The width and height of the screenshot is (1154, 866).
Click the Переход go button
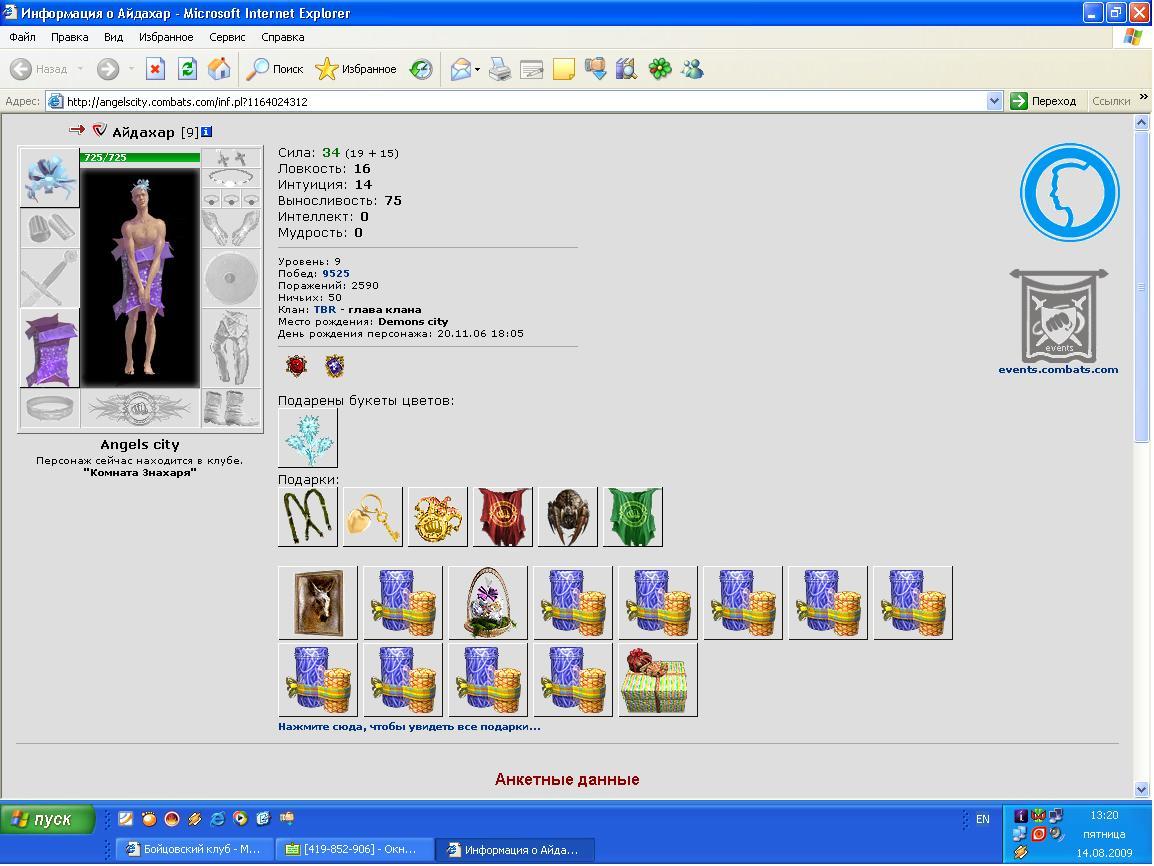pos(1044,101)
